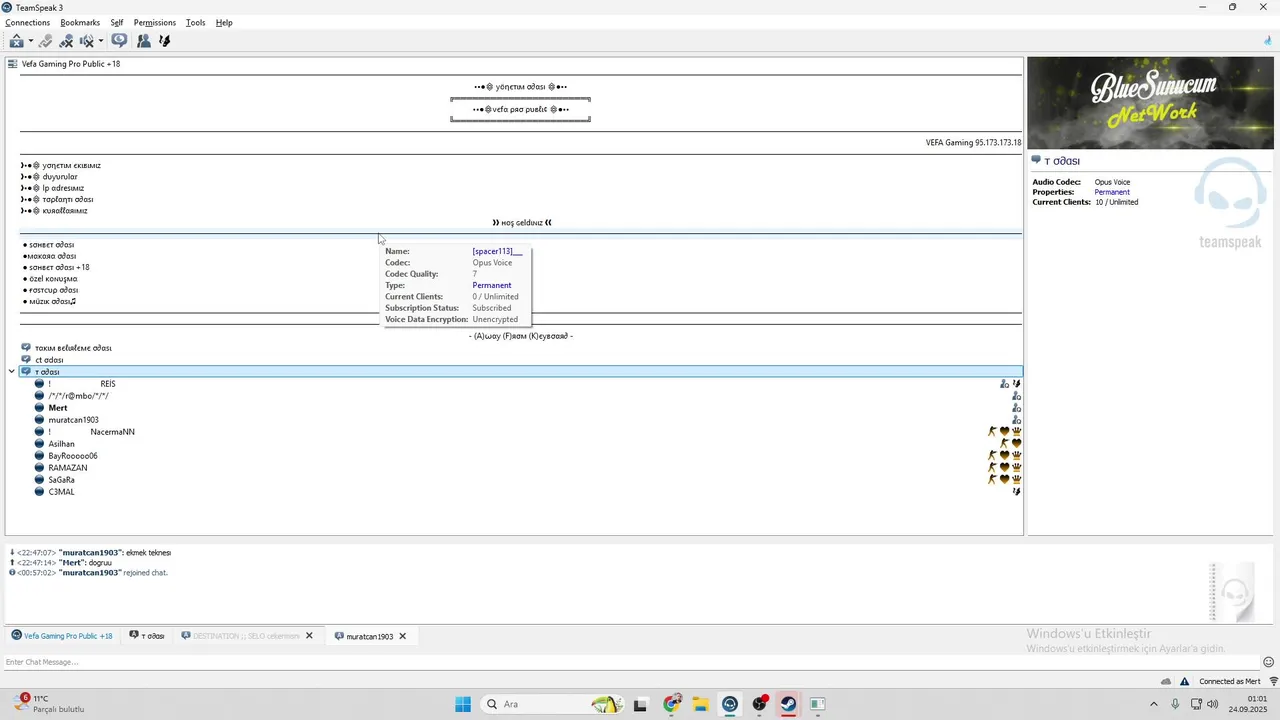
Task: Click the Connect/Disconnect server toolbar icon
Action: [16, 41]
